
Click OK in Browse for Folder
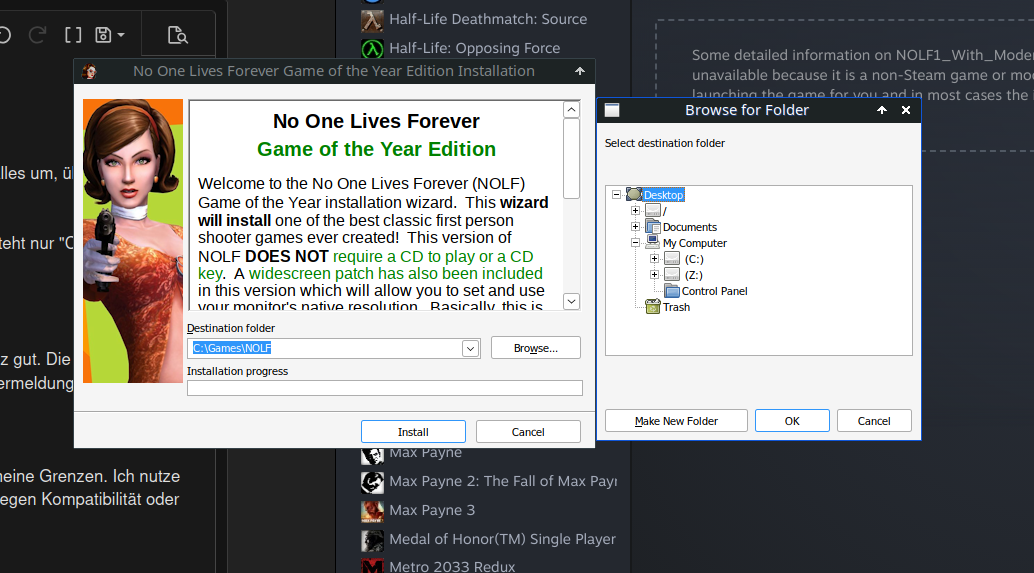click(792, 421)
